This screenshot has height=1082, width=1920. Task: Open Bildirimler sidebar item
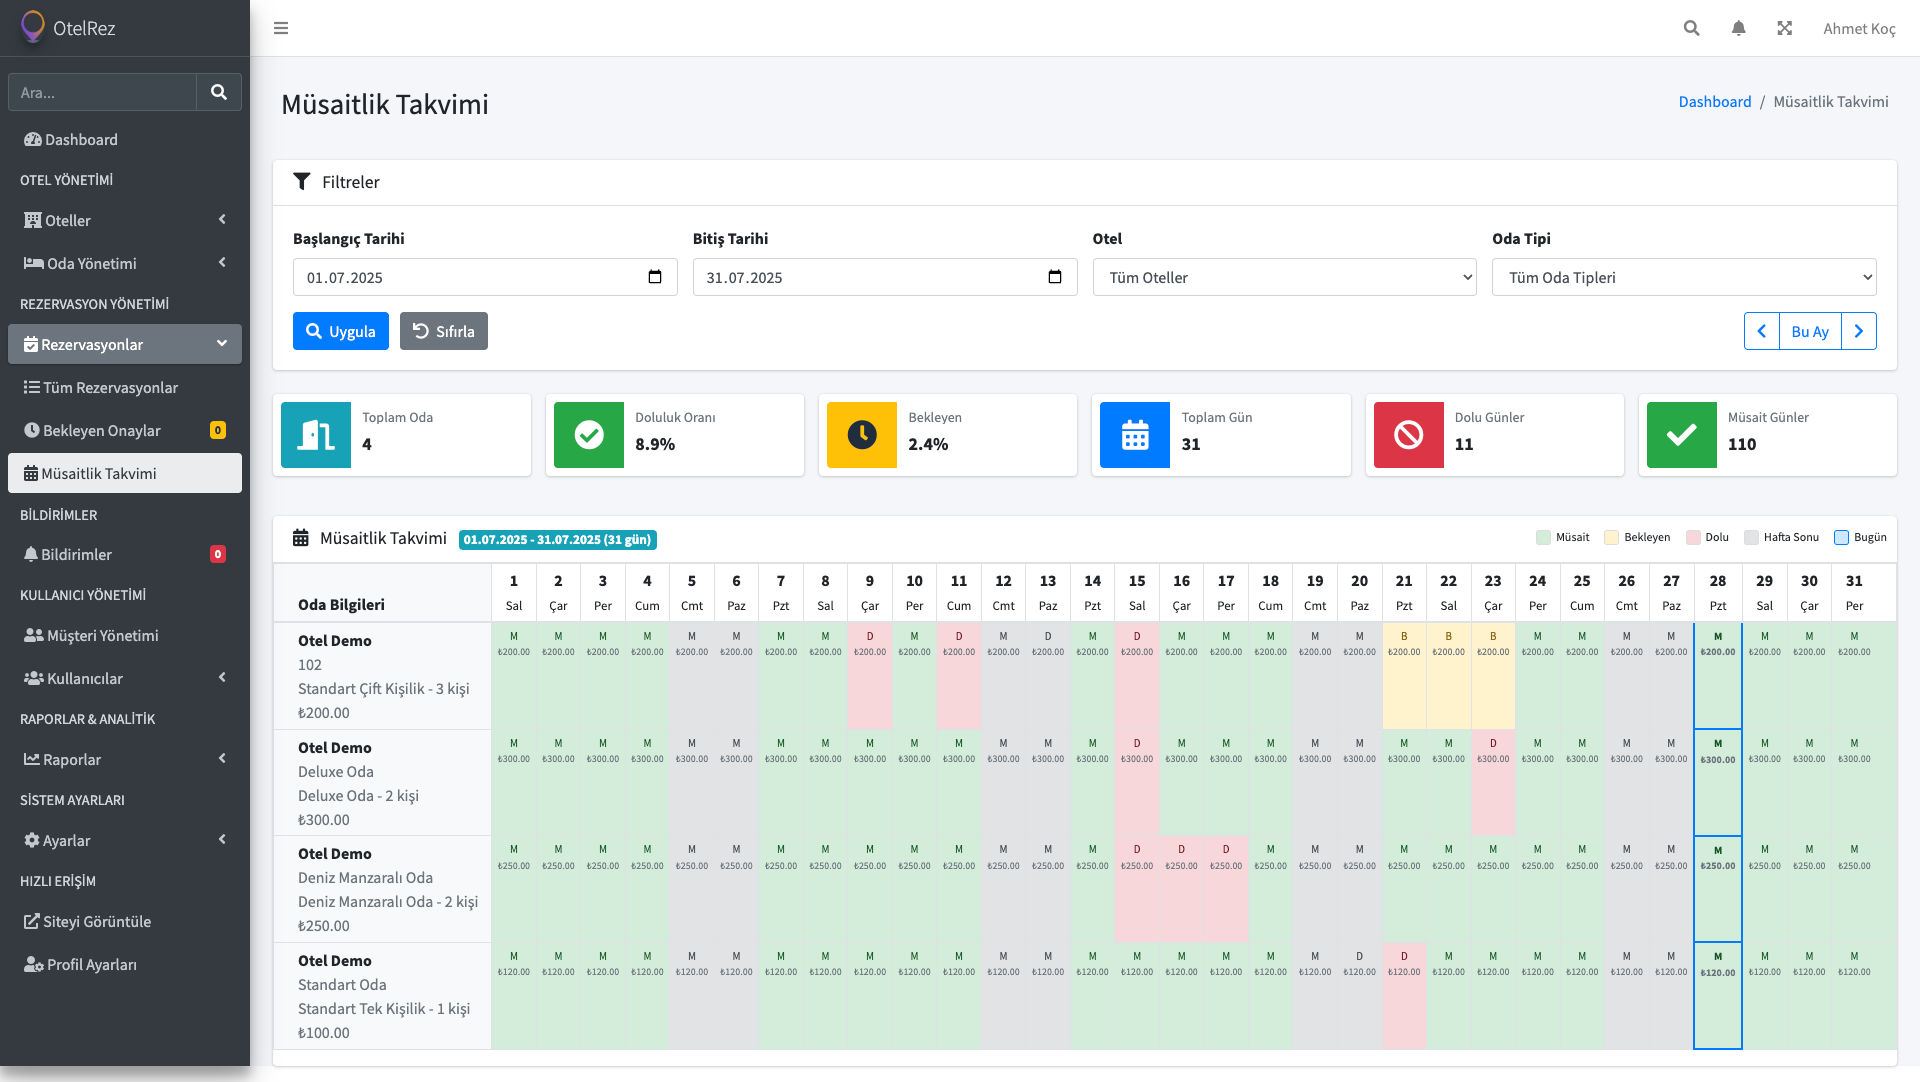pos(125,555)
